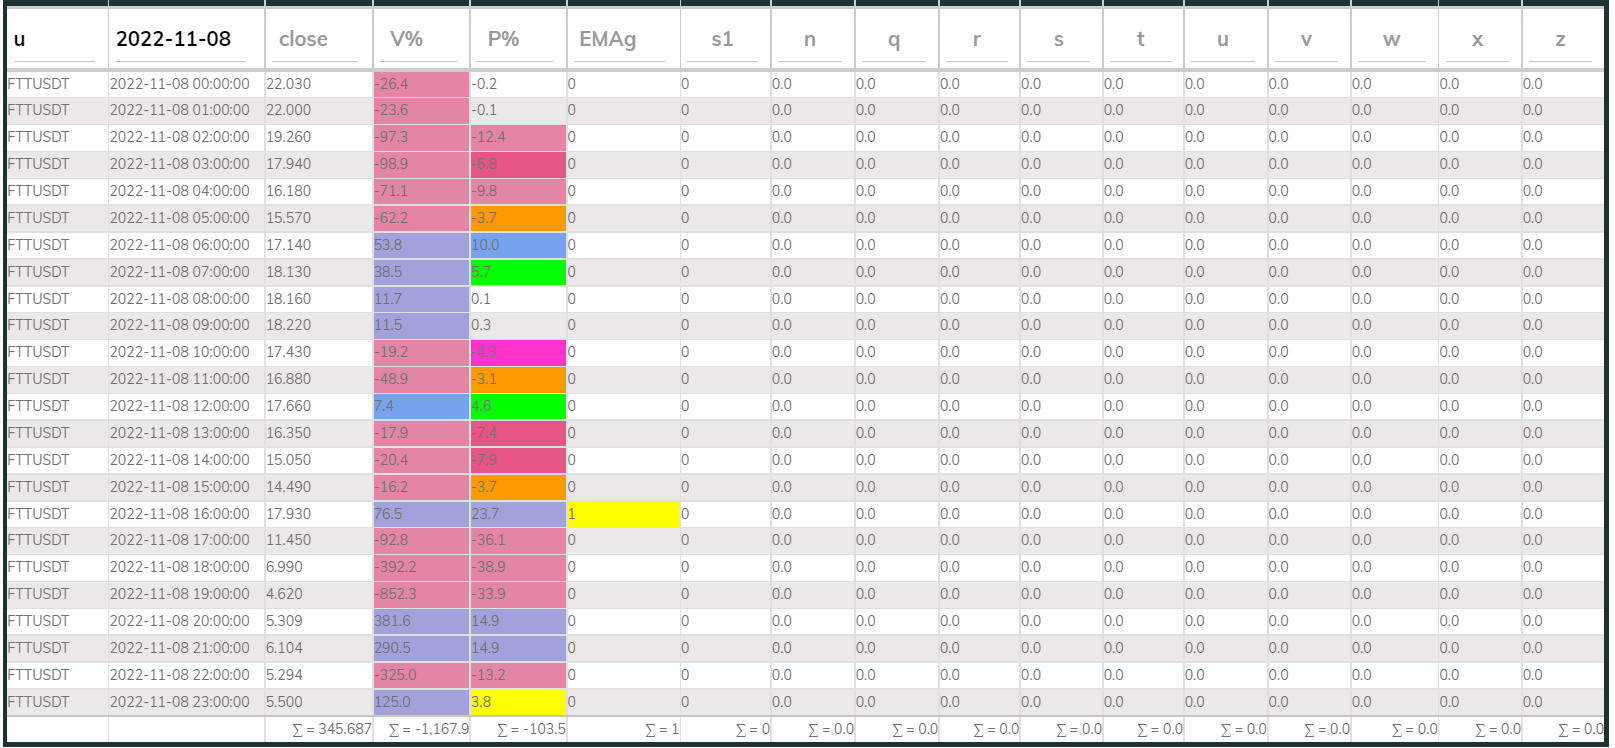Select the yellow P% cell with 3.8
Image resolution: width=1615 pixels, height=748 pixels.
coord(518,702)
